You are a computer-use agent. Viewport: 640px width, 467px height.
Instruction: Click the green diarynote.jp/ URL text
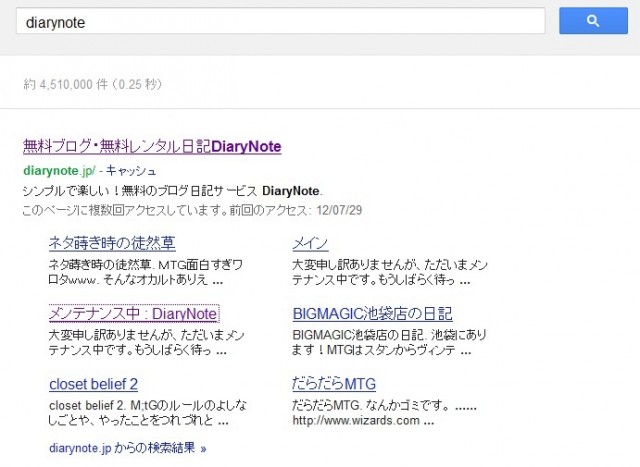pos(59,171)
